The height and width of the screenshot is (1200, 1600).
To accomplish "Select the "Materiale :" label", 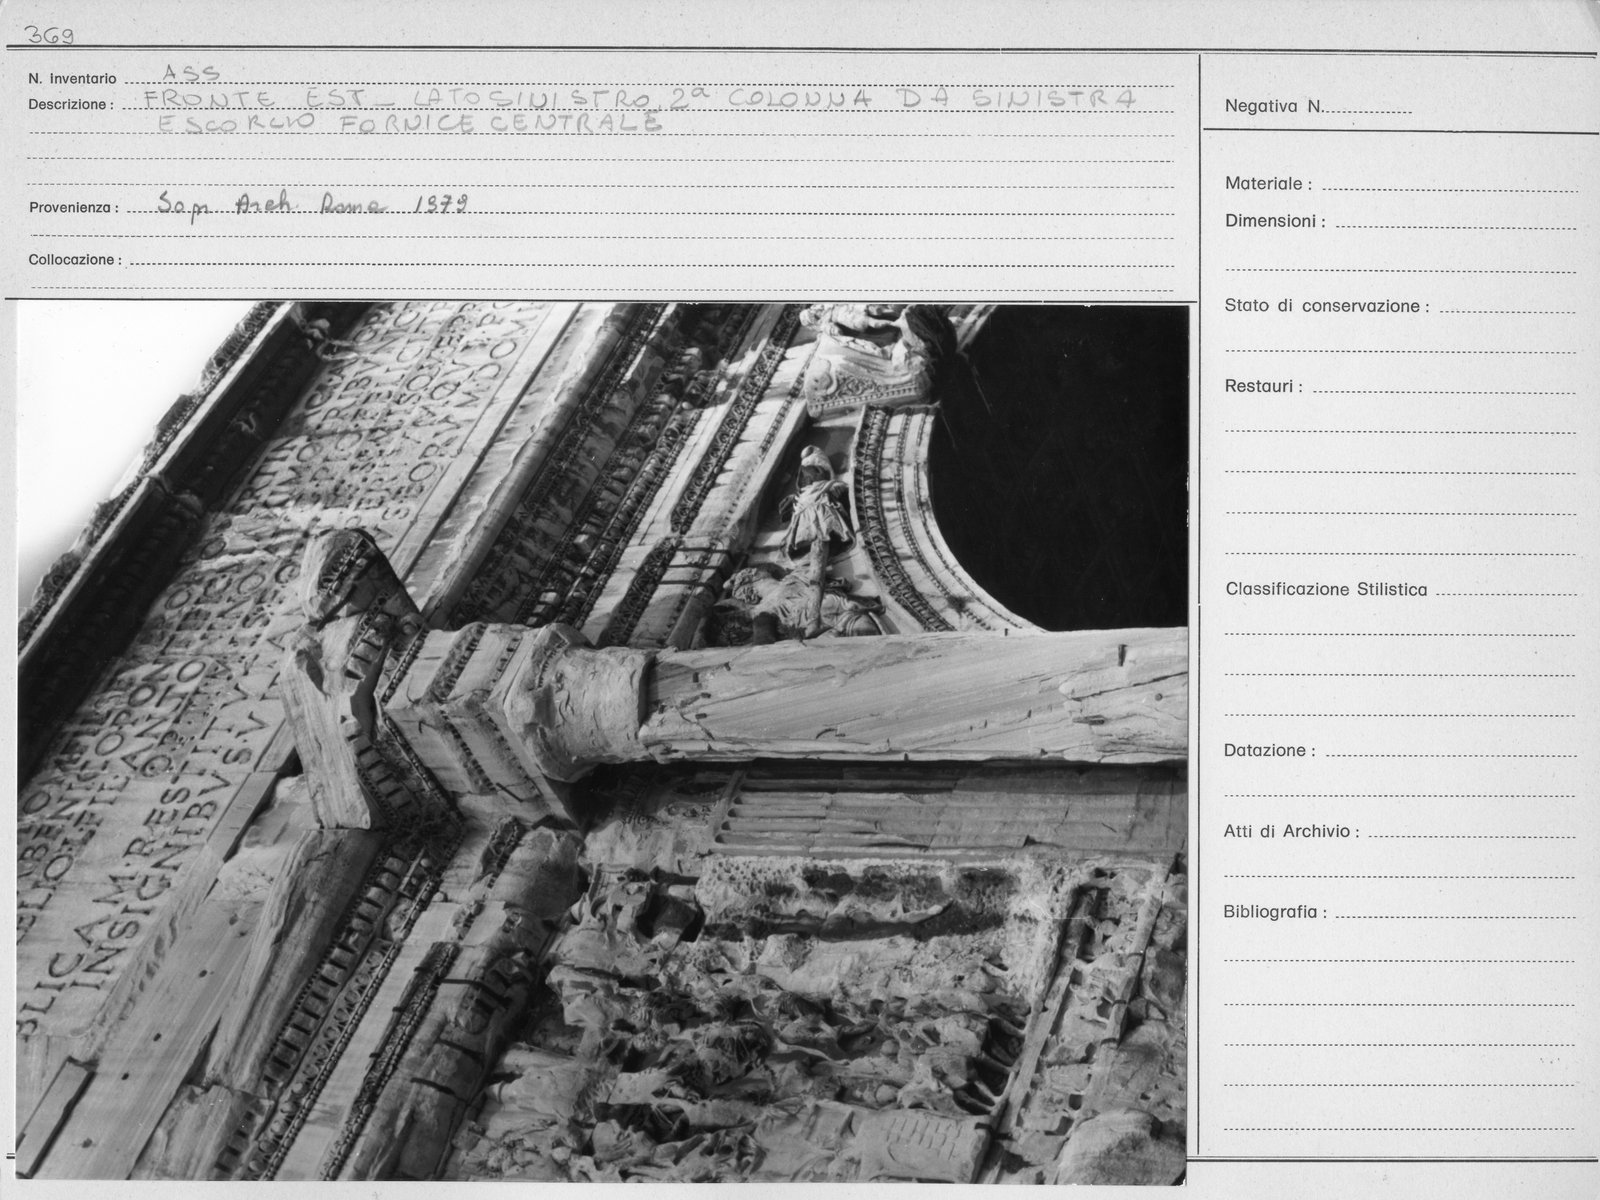I will coord(1268,184).
